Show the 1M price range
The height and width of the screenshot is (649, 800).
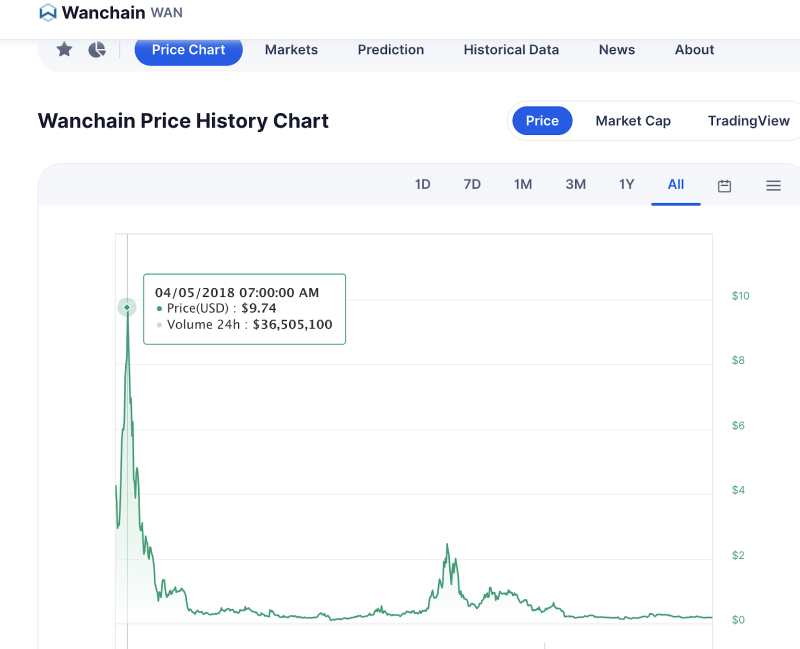[x=523, y=184]
